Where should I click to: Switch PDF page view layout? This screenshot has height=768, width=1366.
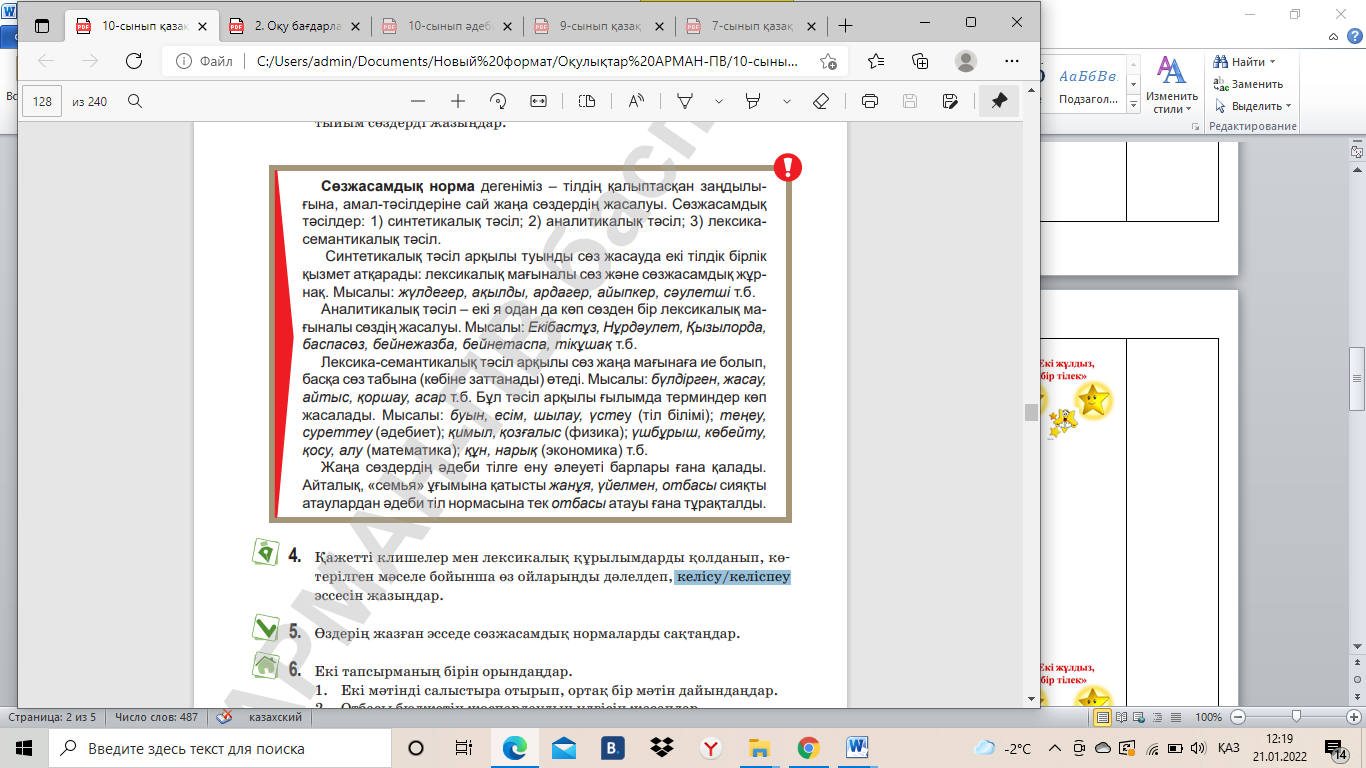click(587, 101)
